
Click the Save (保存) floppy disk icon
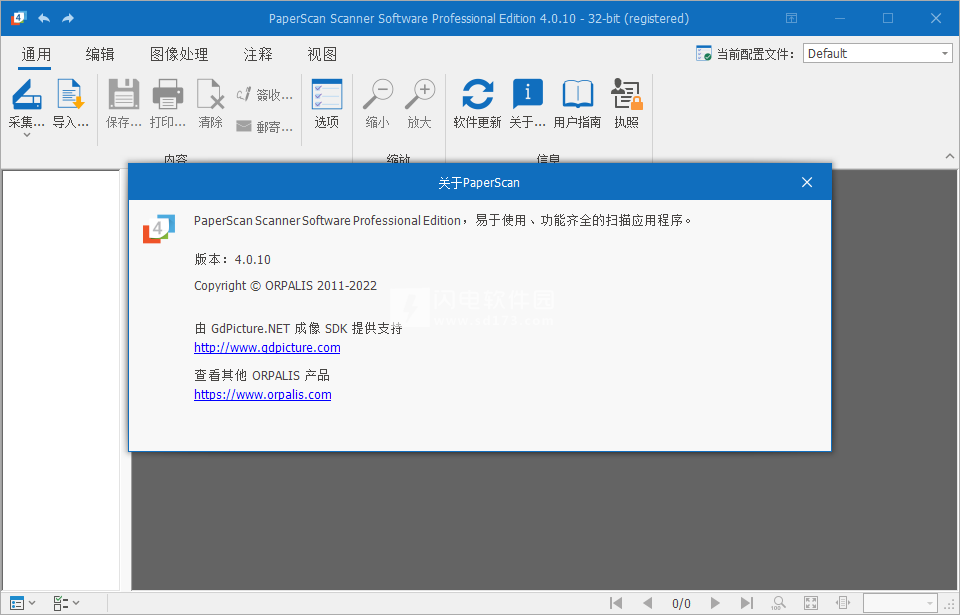[124, 95]
